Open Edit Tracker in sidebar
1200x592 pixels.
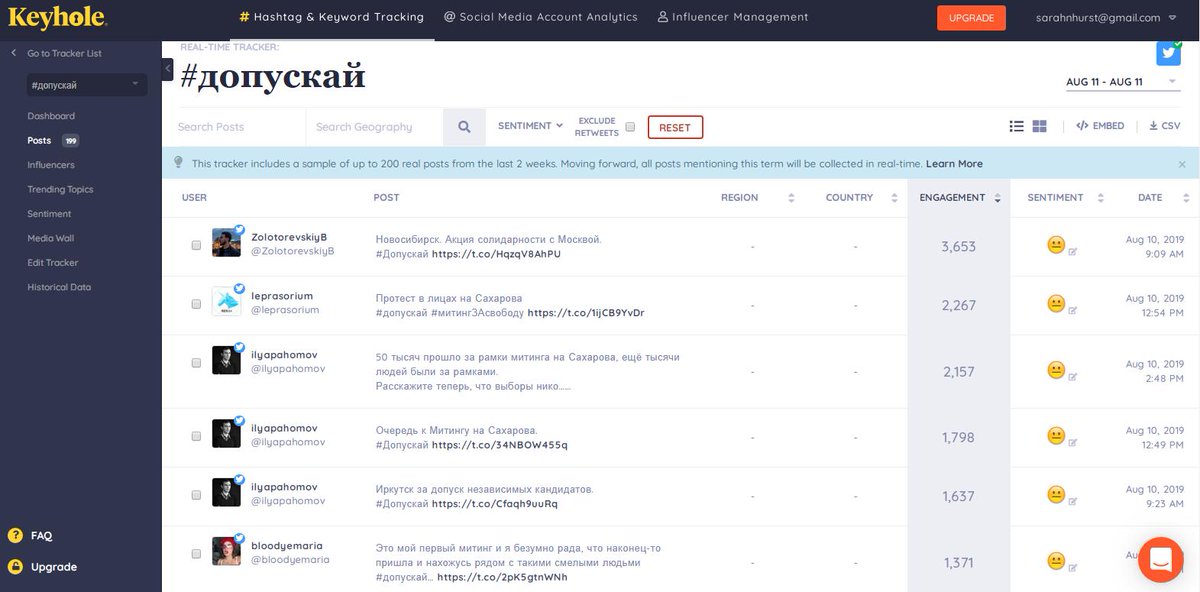click(x=53, y=263)
